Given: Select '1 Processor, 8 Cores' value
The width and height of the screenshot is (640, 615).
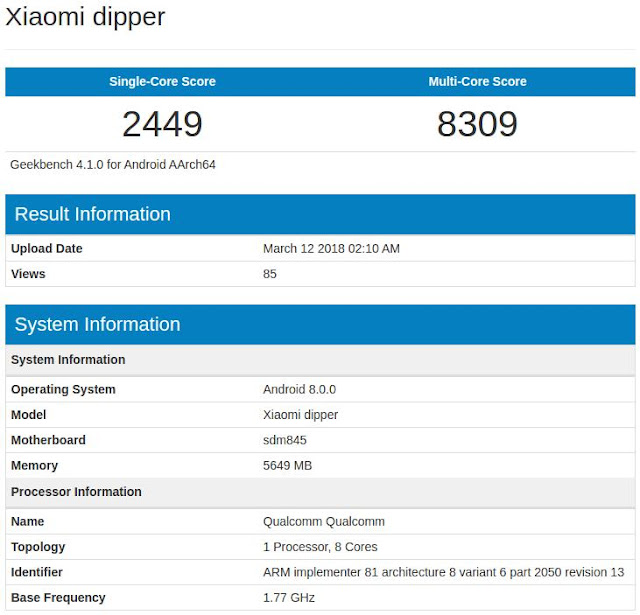Looking at the screenshot, I should (x=320, y=547).
